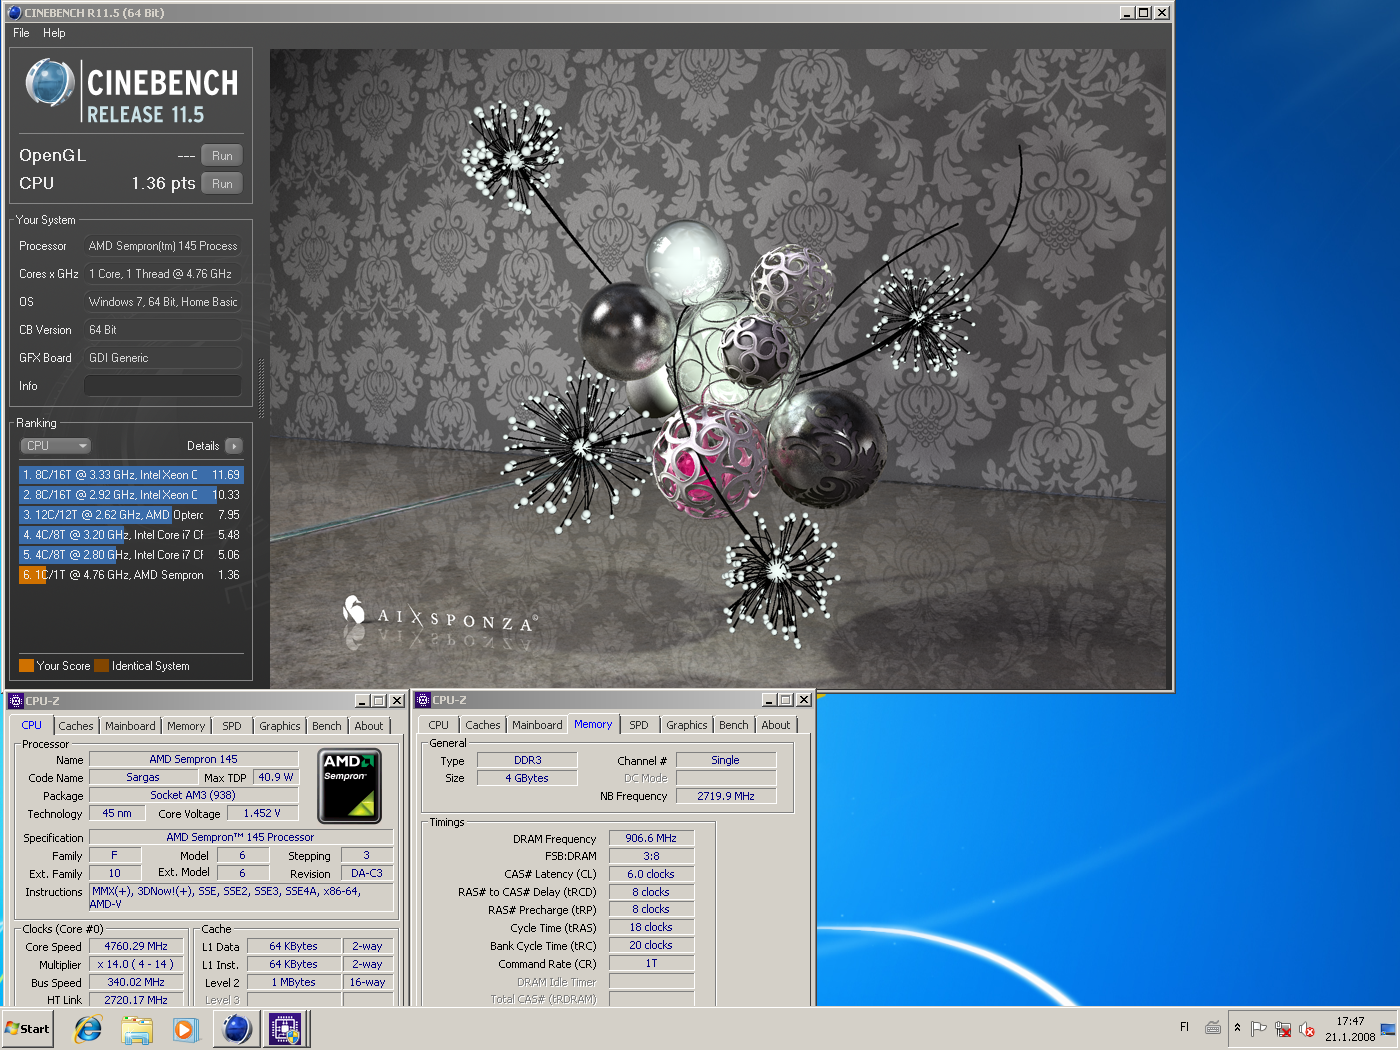
Task: Open About tab in right CPU-Z
Action: [x=776, y=725]
